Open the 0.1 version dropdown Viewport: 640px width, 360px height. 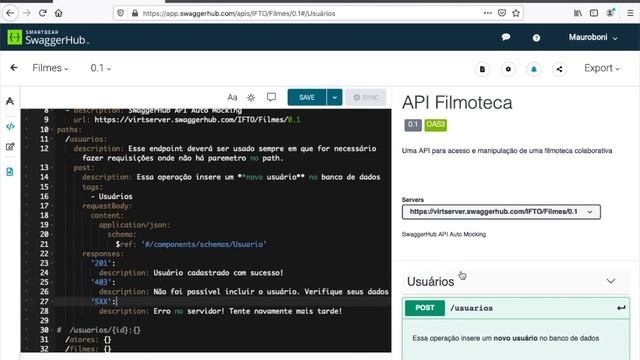101,68
